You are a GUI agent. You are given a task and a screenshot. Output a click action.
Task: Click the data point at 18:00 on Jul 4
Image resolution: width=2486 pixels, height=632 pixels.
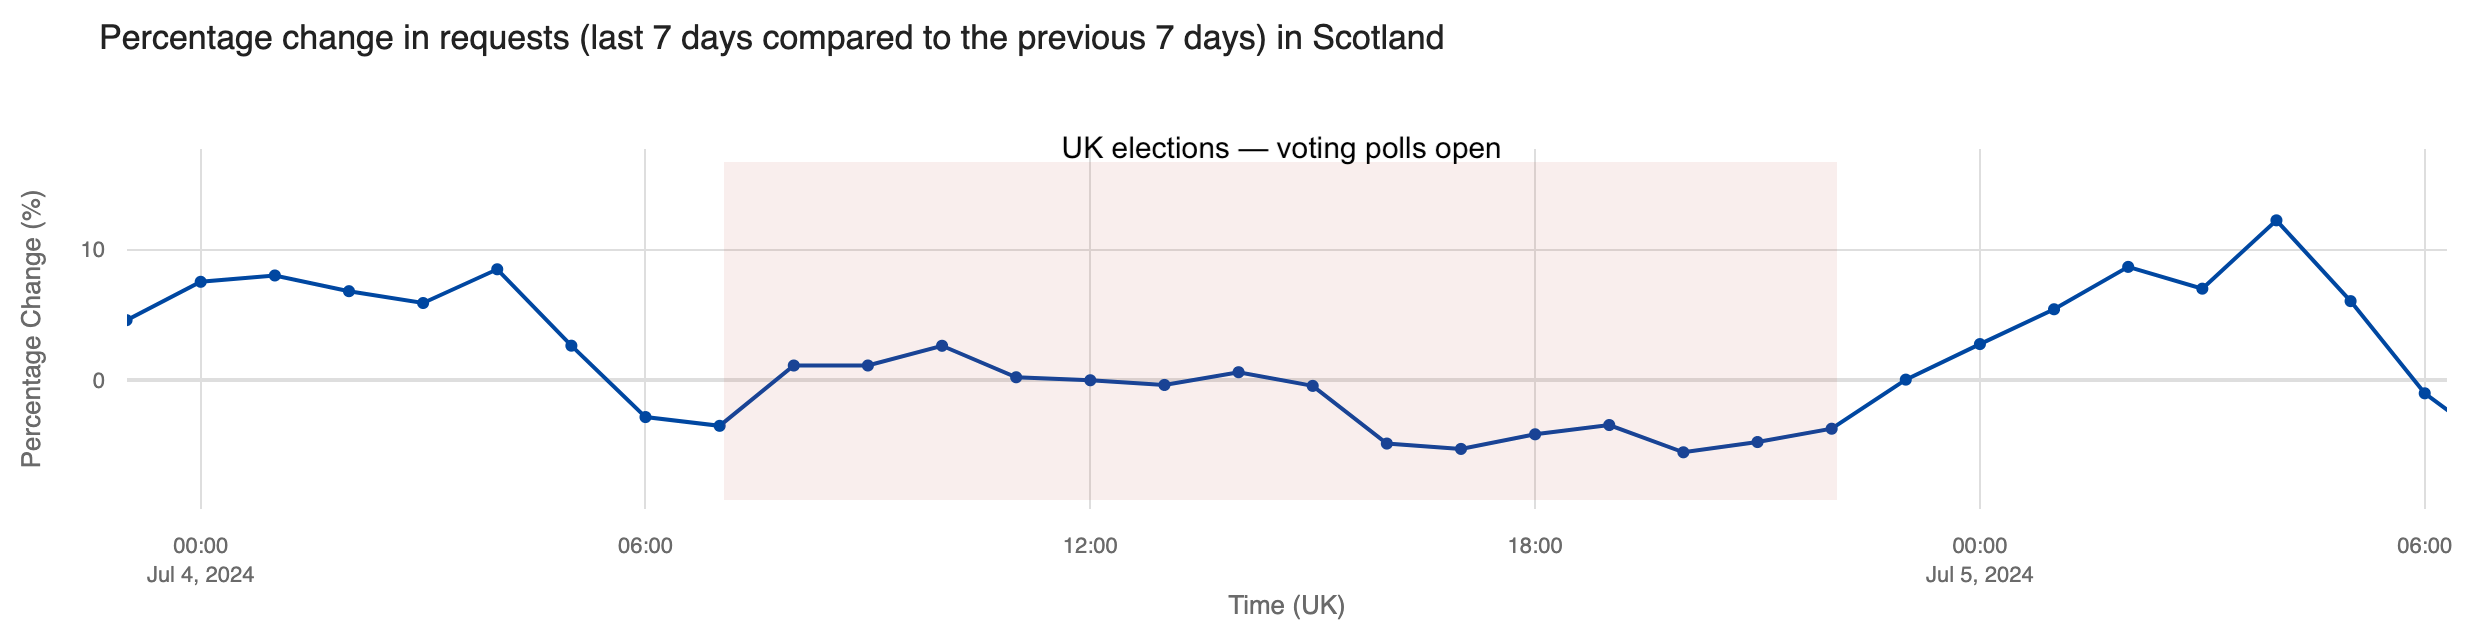point(1535,434)
